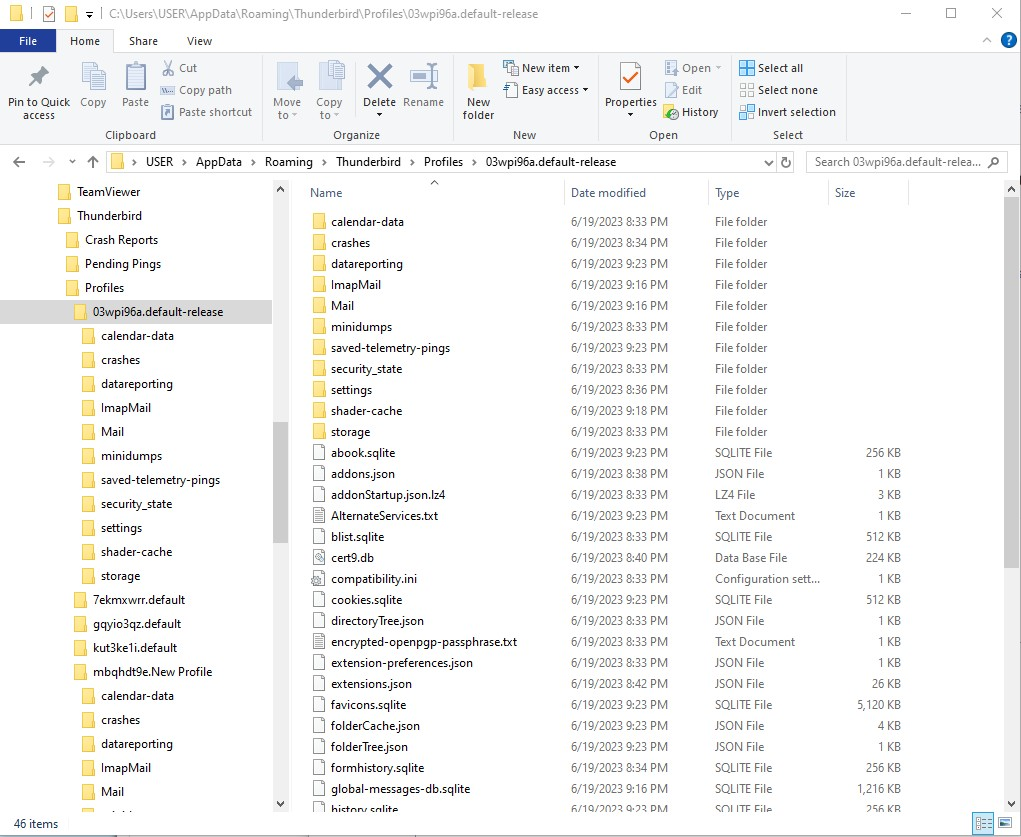This screenshot has width=1021, height=837.
Task: Open the View ribbon tab
Action: pos(199,41)
